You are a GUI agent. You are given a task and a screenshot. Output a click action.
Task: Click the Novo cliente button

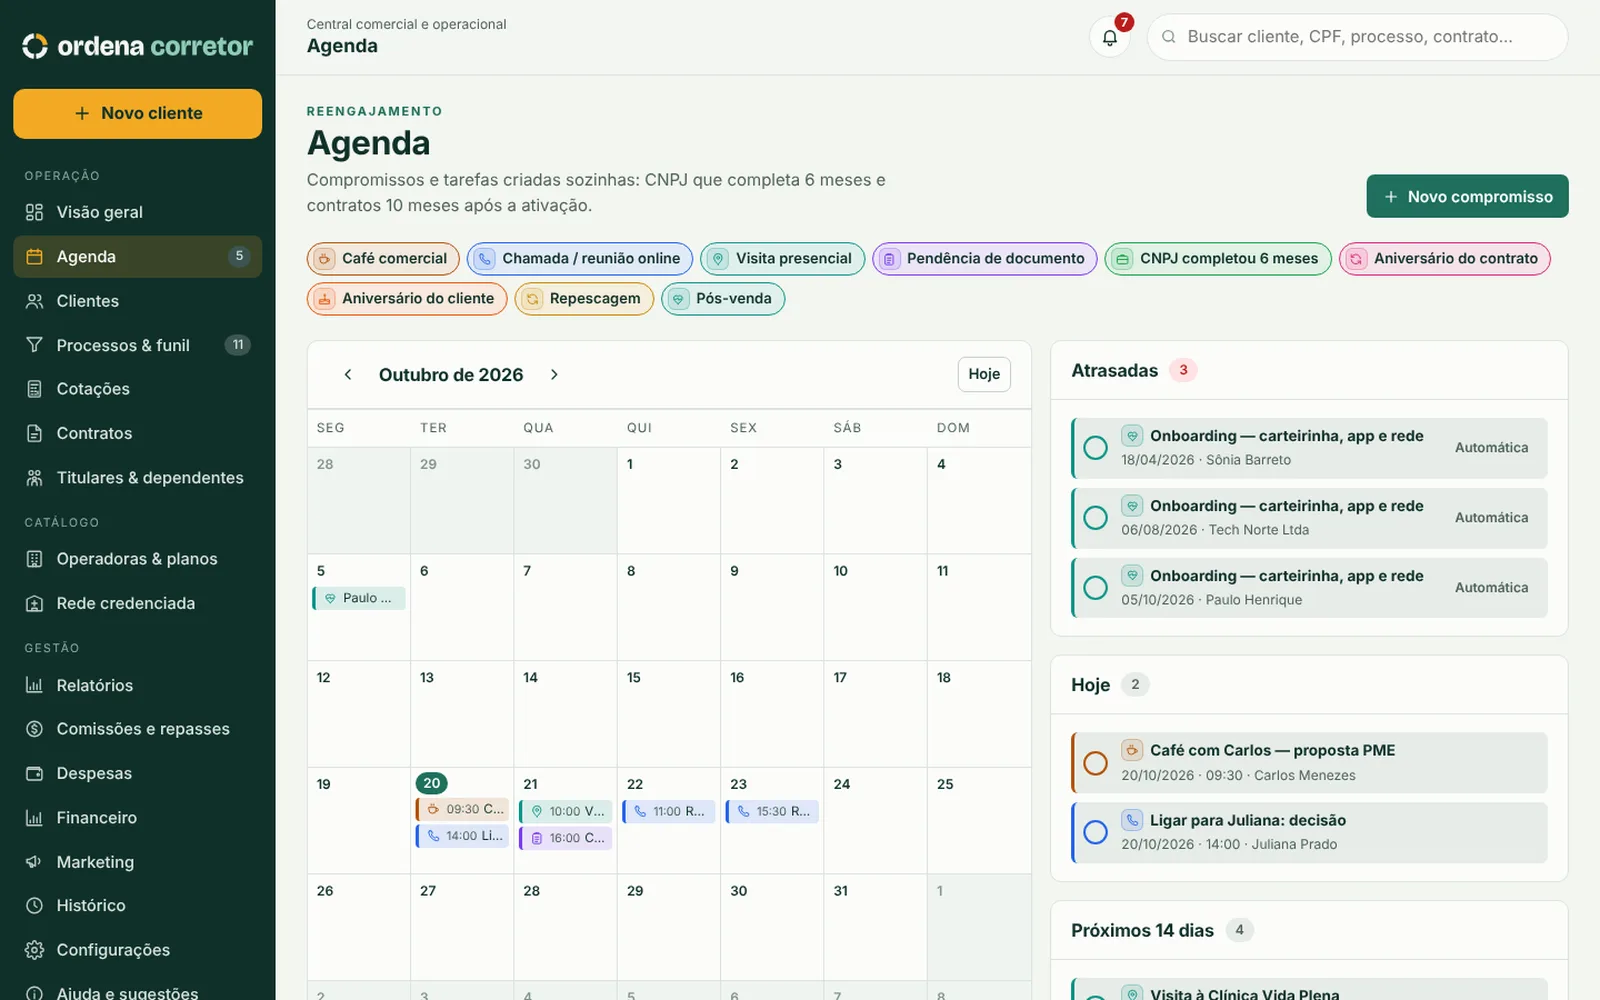point(138,114)
